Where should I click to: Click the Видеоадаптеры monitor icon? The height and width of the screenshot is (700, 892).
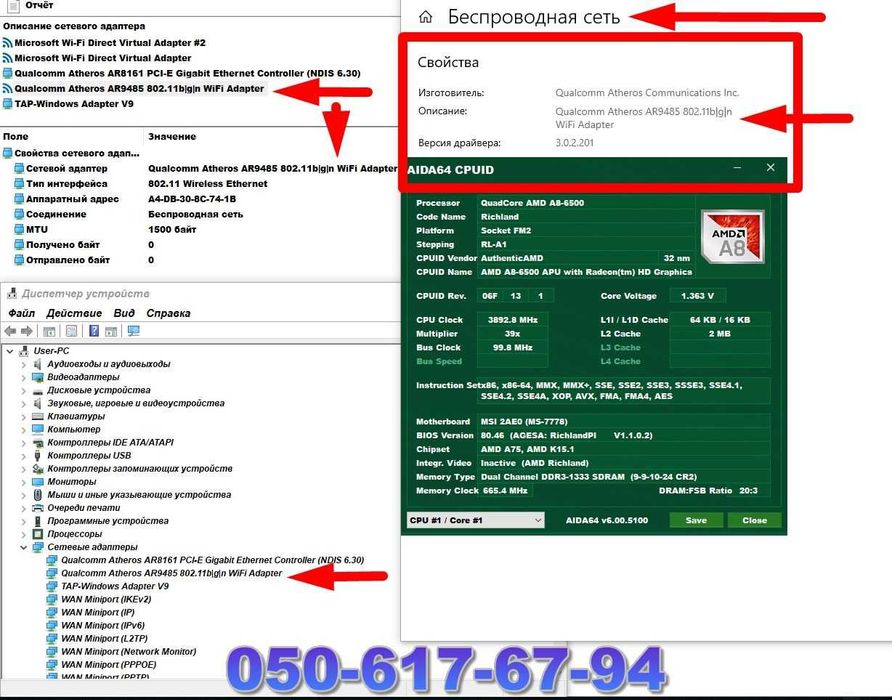(x=38, y=377)
